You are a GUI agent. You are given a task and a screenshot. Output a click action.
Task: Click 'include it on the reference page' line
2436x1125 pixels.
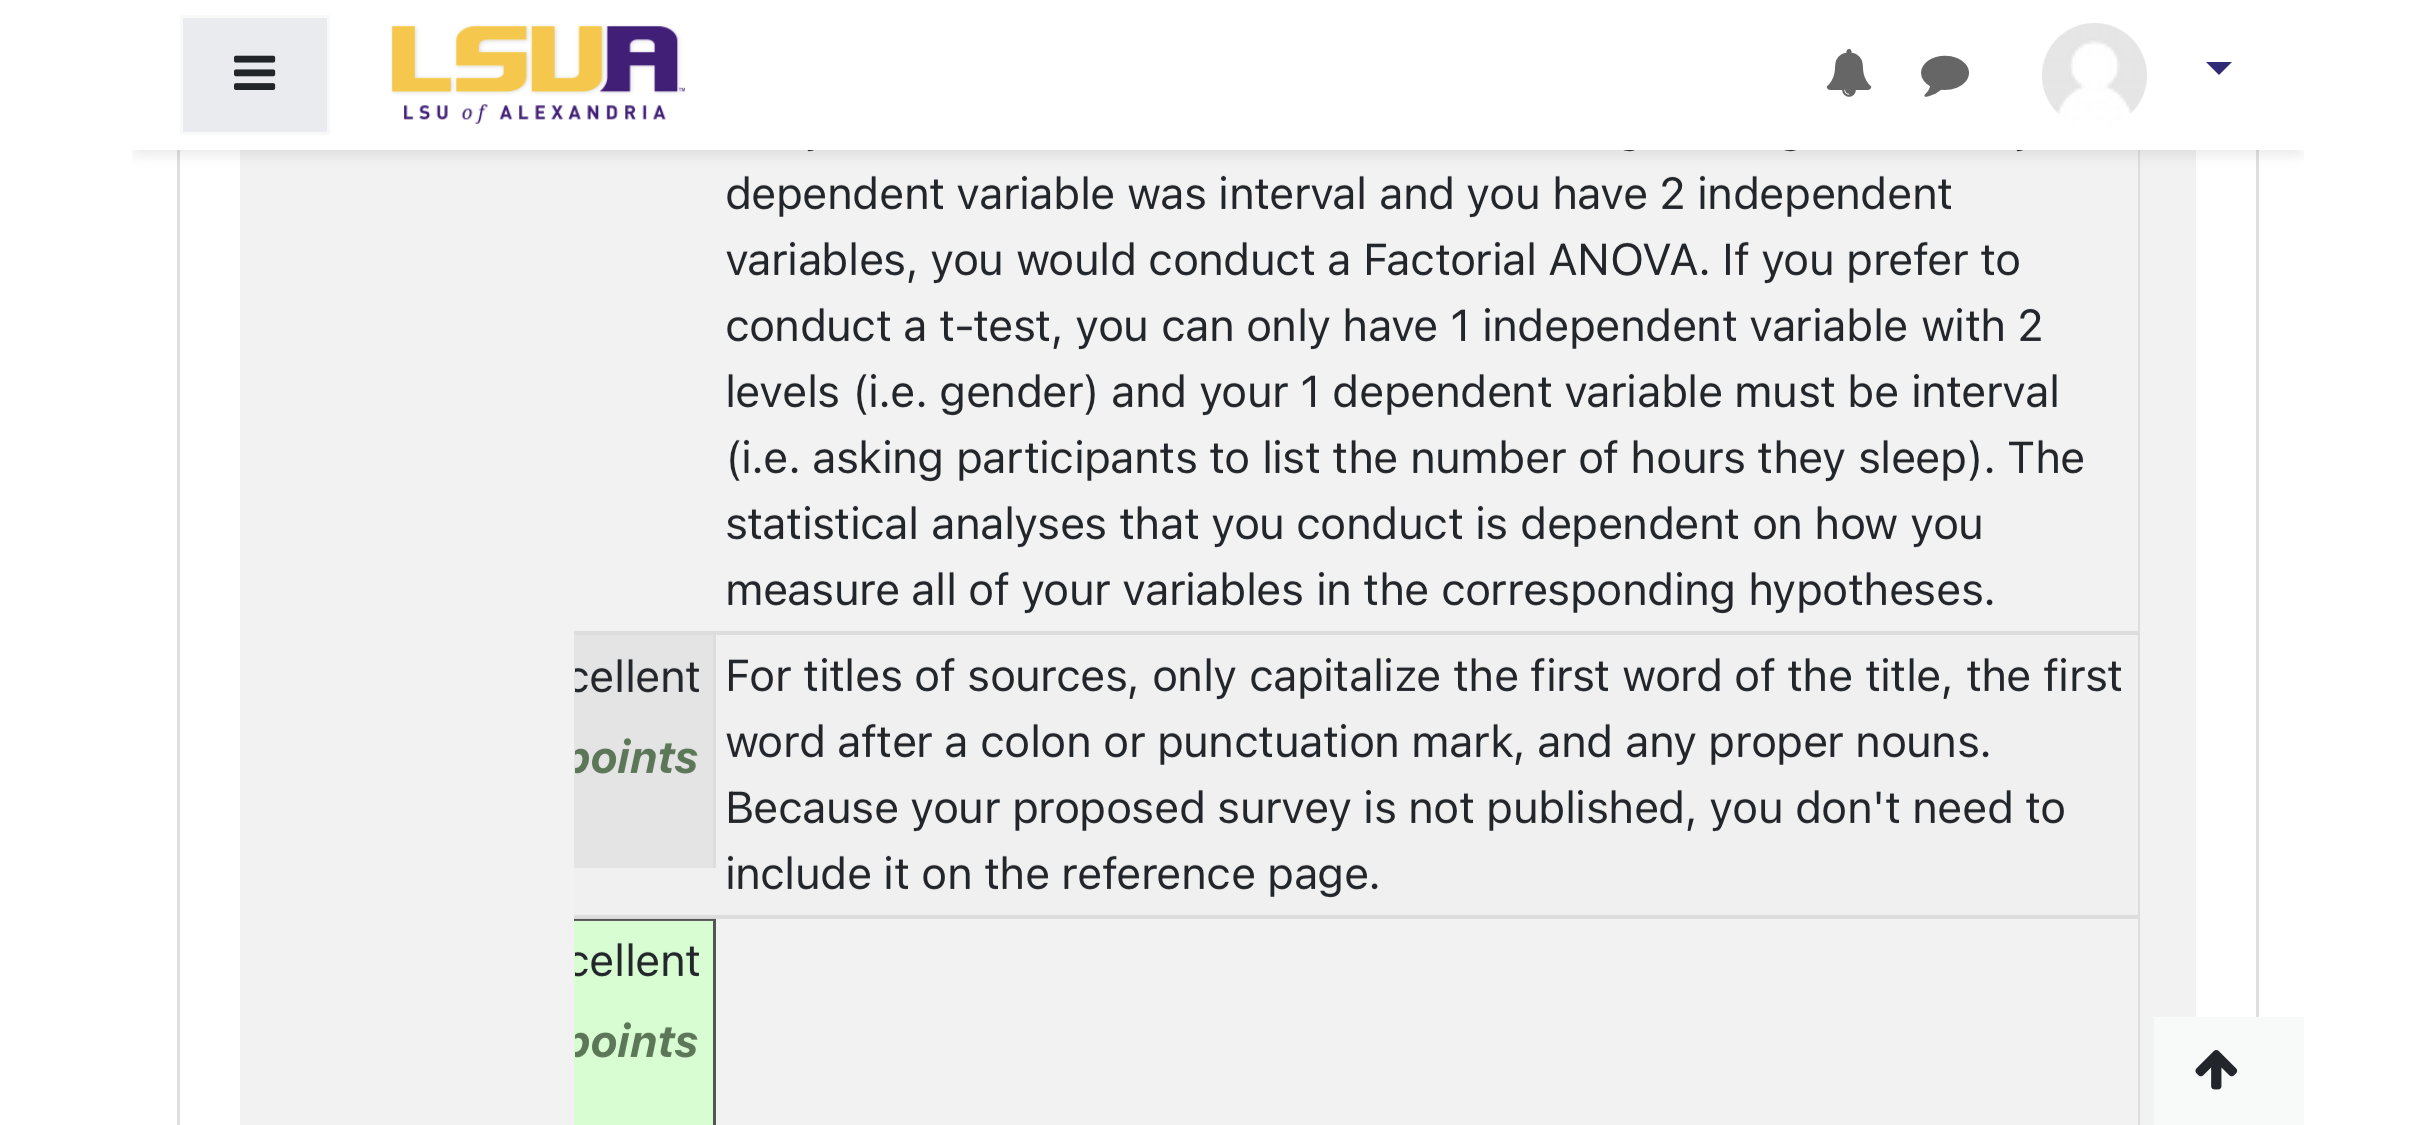click(x=1052, y=874)
